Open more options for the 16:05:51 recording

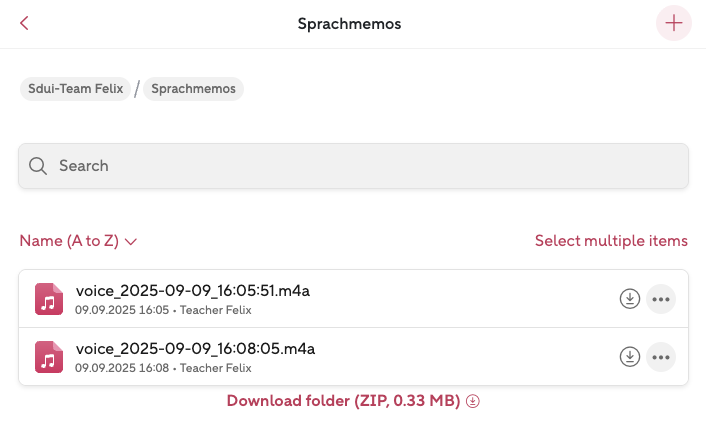[x=660, y=298]
